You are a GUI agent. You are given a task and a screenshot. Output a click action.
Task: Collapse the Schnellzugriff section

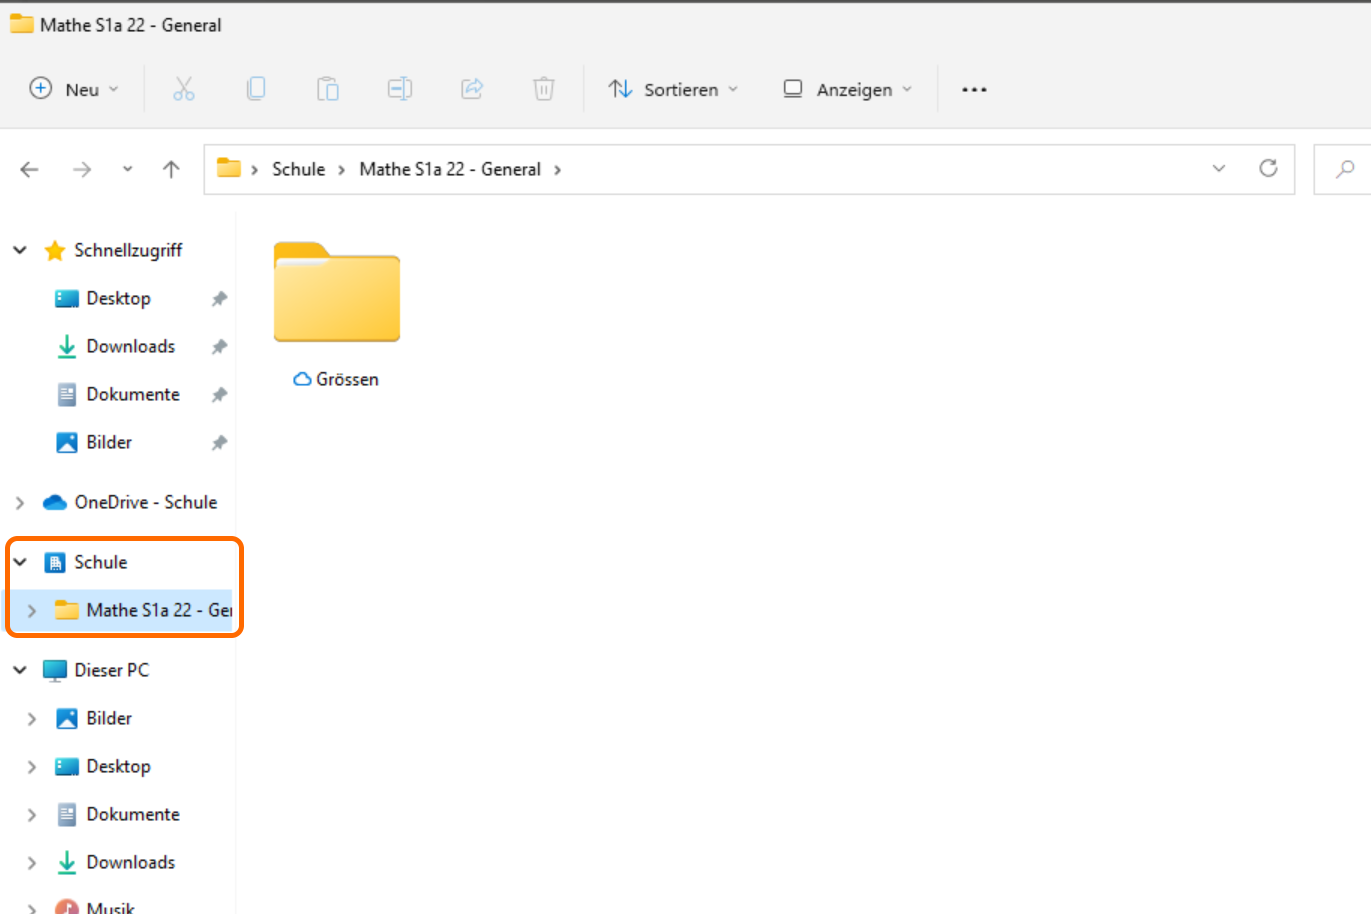[20, 250]
